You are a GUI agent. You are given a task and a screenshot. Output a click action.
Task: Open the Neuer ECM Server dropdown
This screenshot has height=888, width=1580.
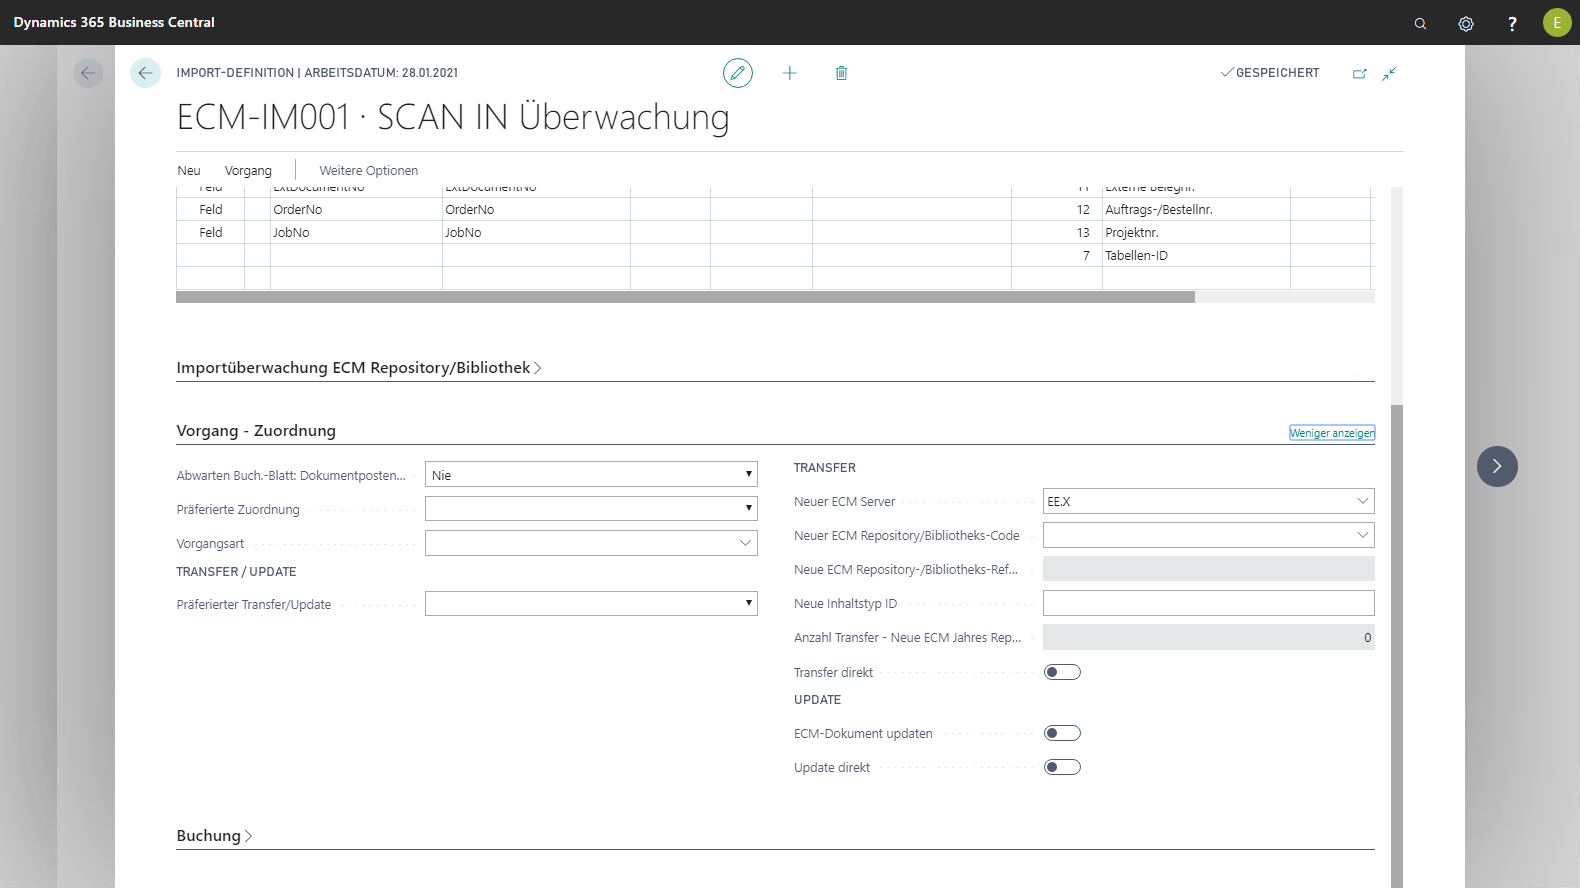click(x=1208, y=501)
